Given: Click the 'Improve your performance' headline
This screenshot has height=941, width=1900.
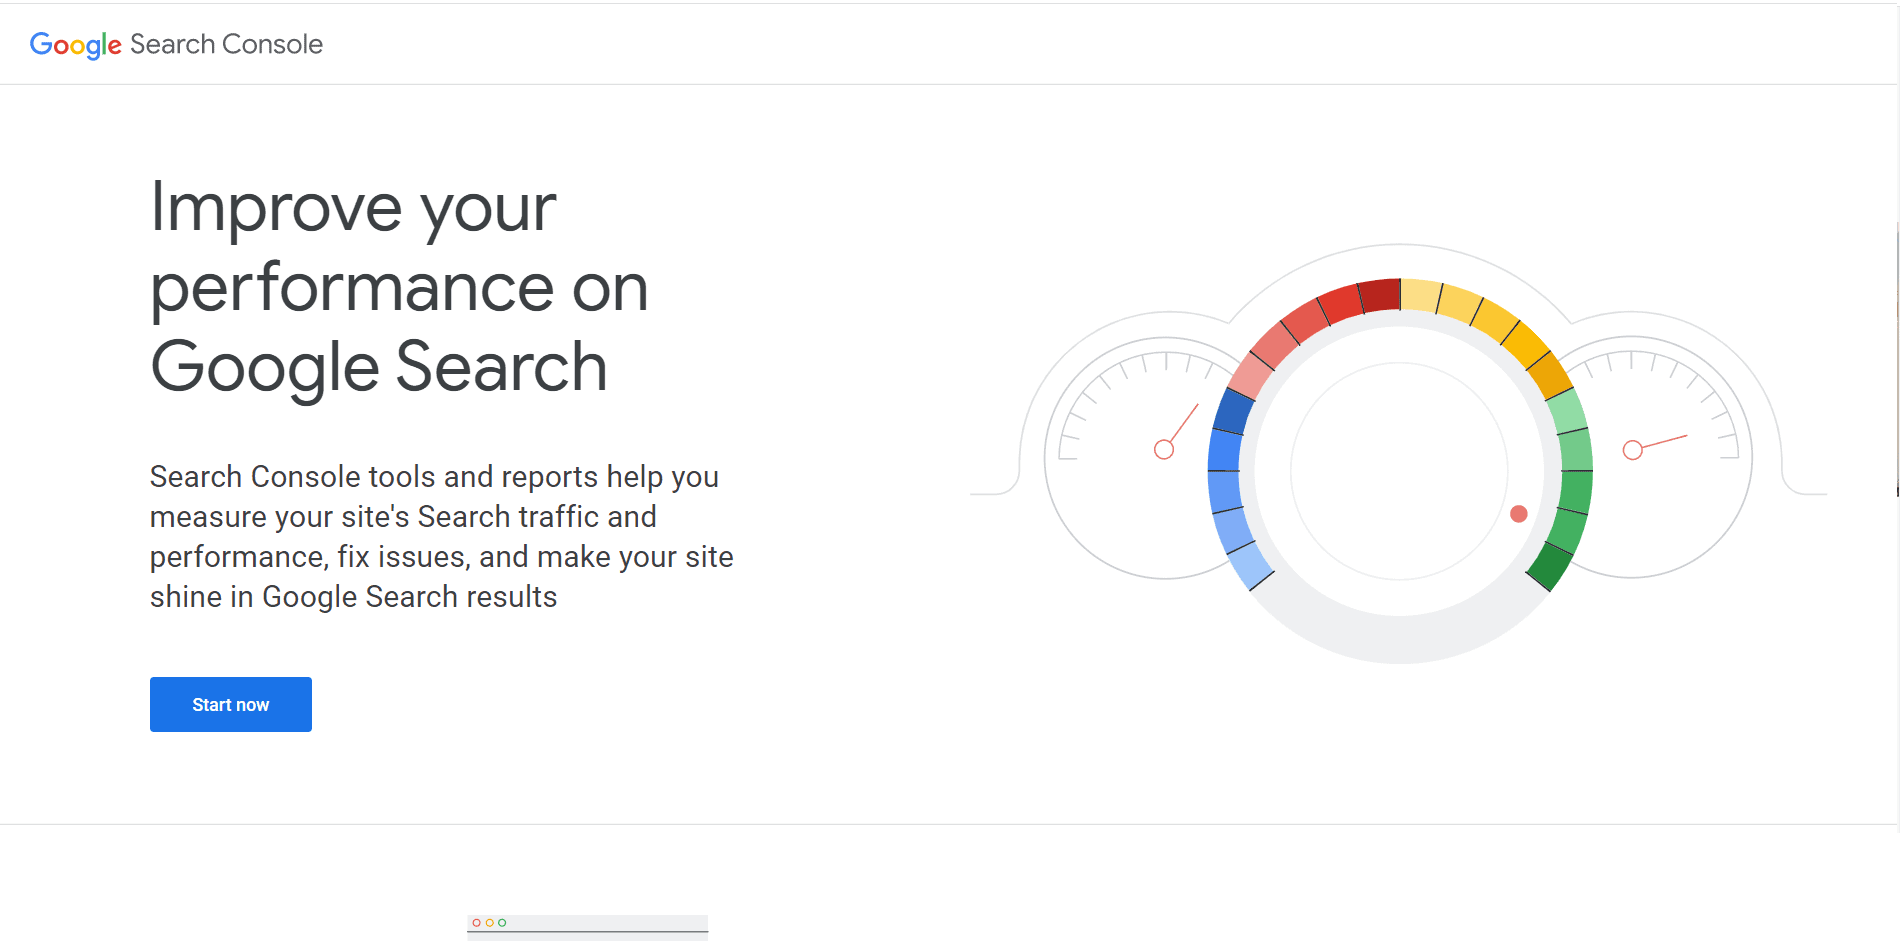Looking at the screenshot, I should click(398, 287).
